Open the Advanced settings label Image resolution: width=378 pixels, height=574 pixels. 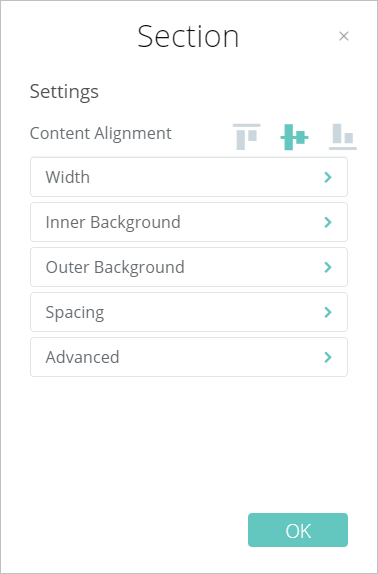pyautogui.click(x=82, y=357)
